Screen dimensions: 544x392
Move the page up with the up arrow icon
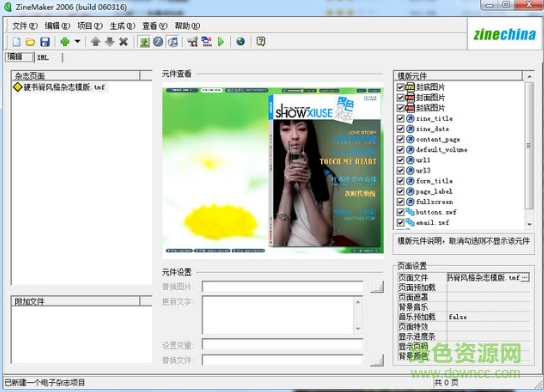(x=95, y=42)
